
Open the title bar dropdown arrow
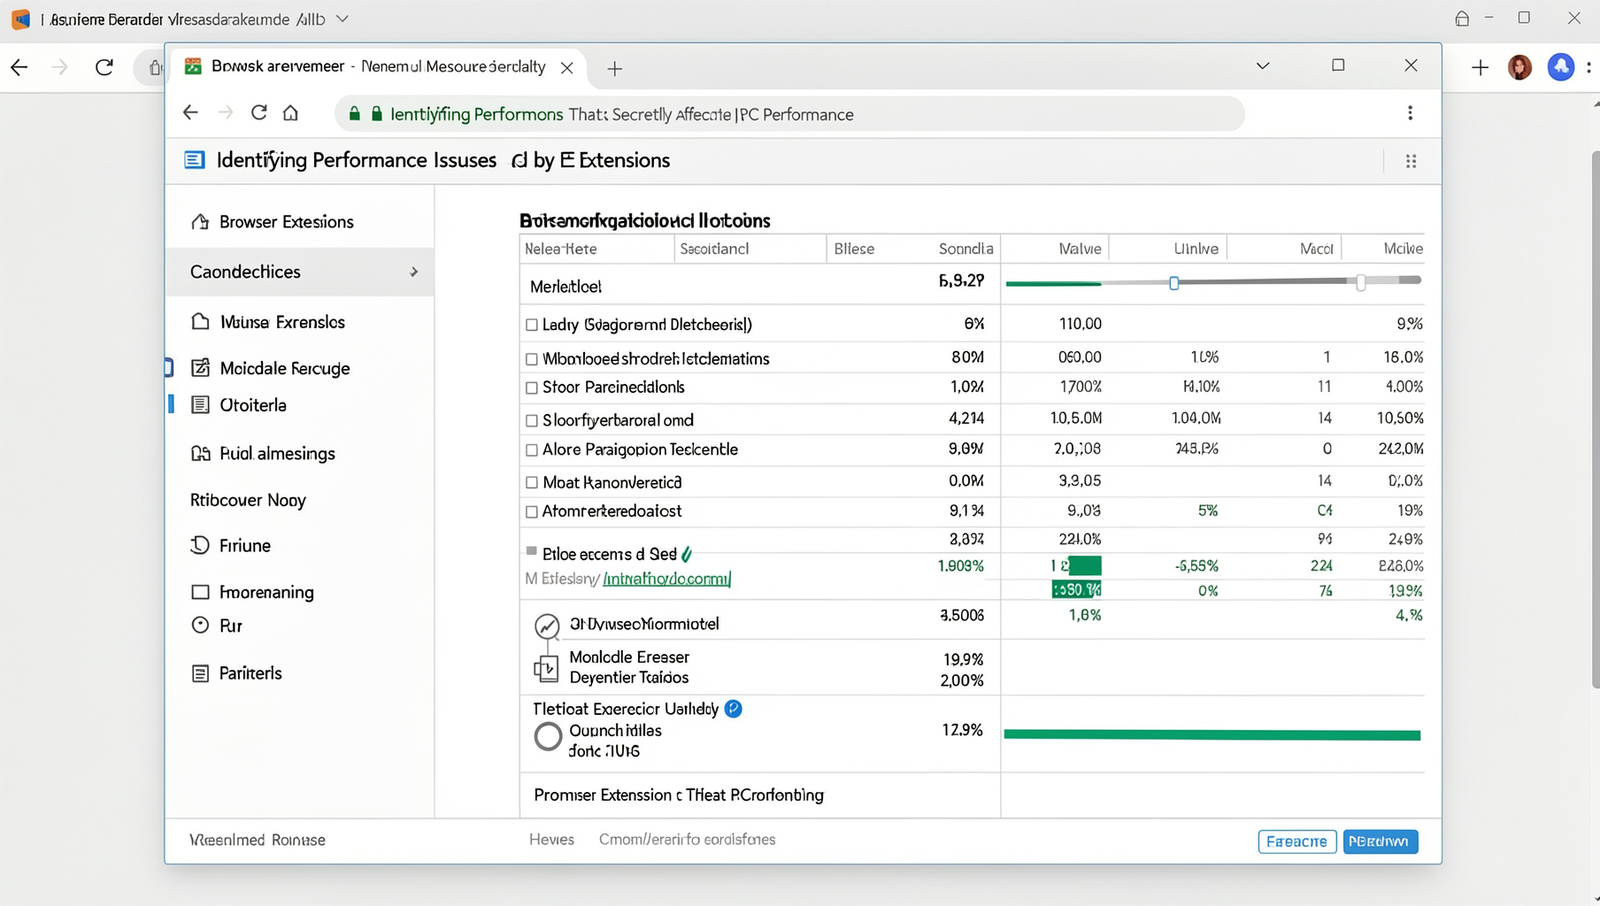[342, 19]
